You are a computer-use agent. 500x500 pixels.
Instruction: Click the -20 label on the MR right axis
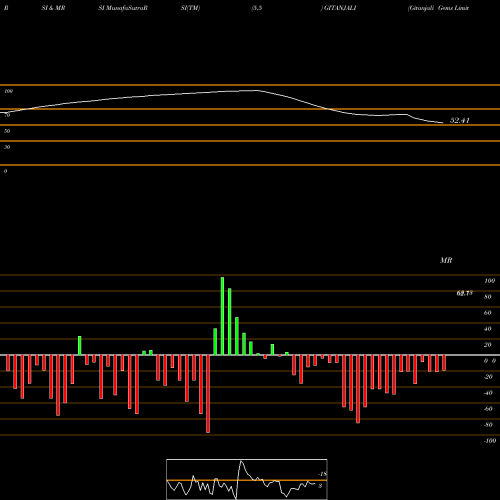pyautogui.click(x=488, y=377)
